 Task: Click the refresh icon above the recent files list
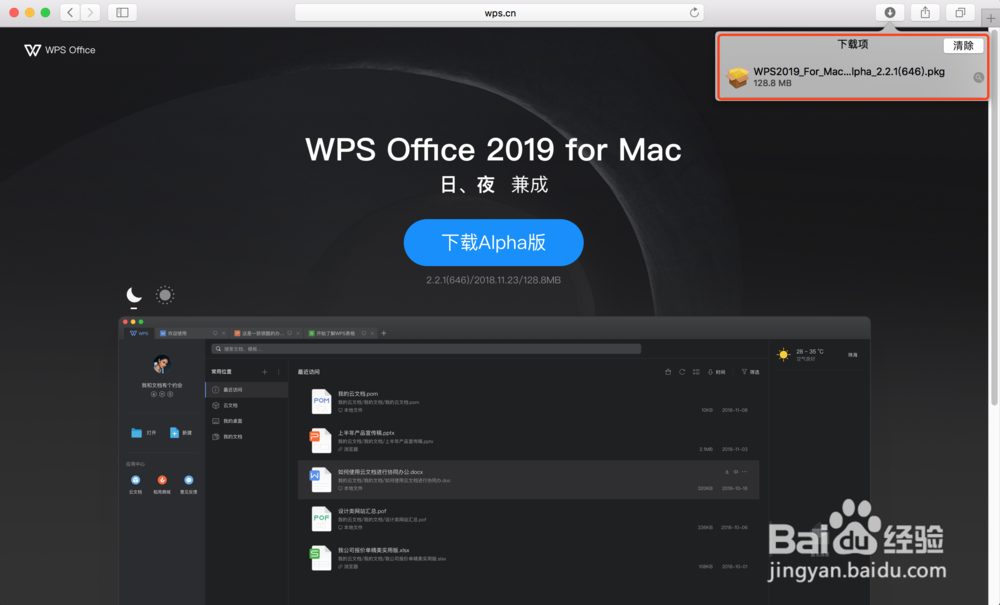click(x=682, y=371)
